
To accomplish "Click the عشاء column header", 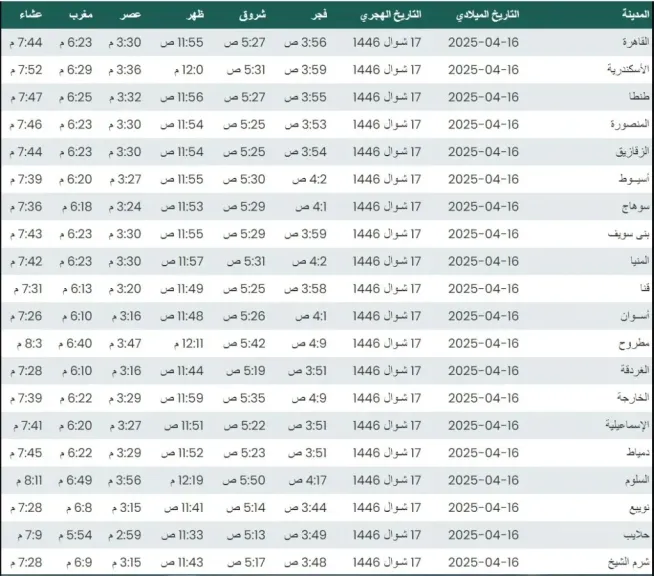I will point(30,15).
